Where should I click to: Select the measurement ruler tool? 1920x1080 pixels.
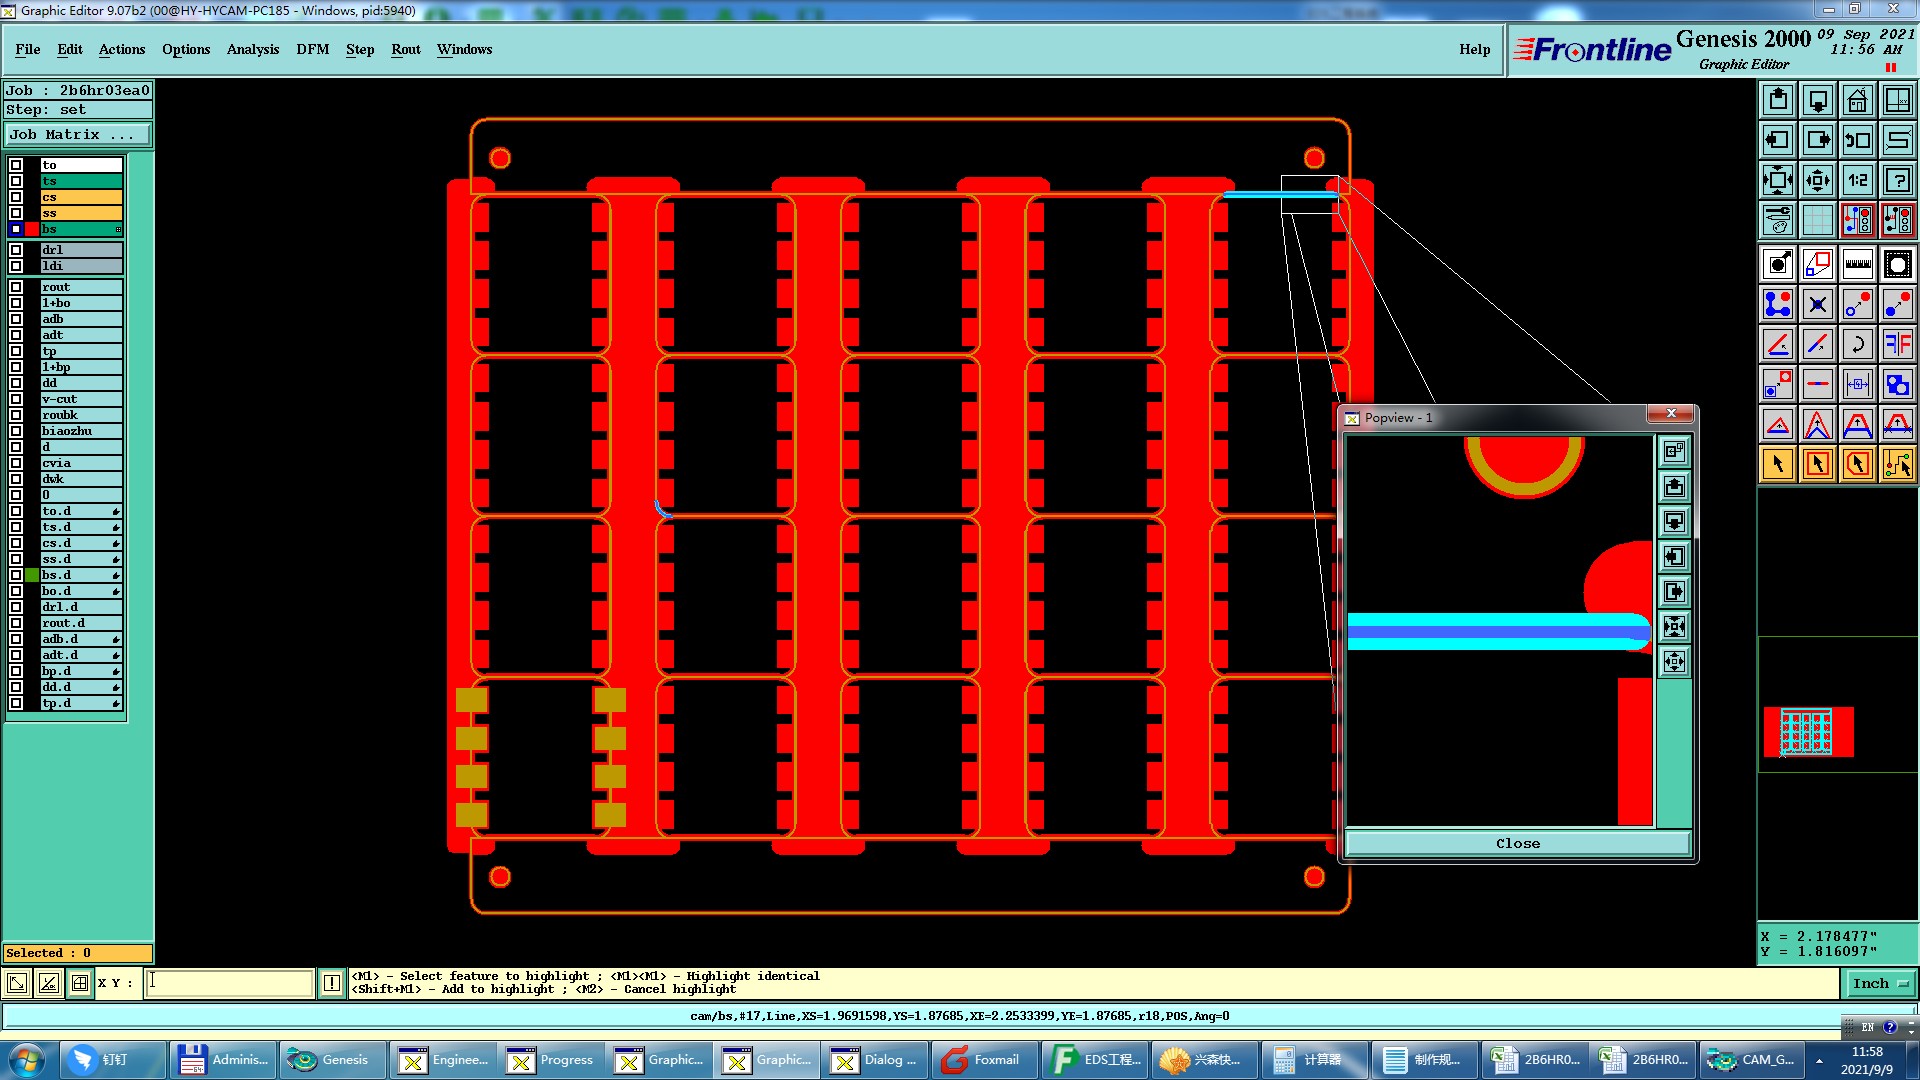(1857, 264)
